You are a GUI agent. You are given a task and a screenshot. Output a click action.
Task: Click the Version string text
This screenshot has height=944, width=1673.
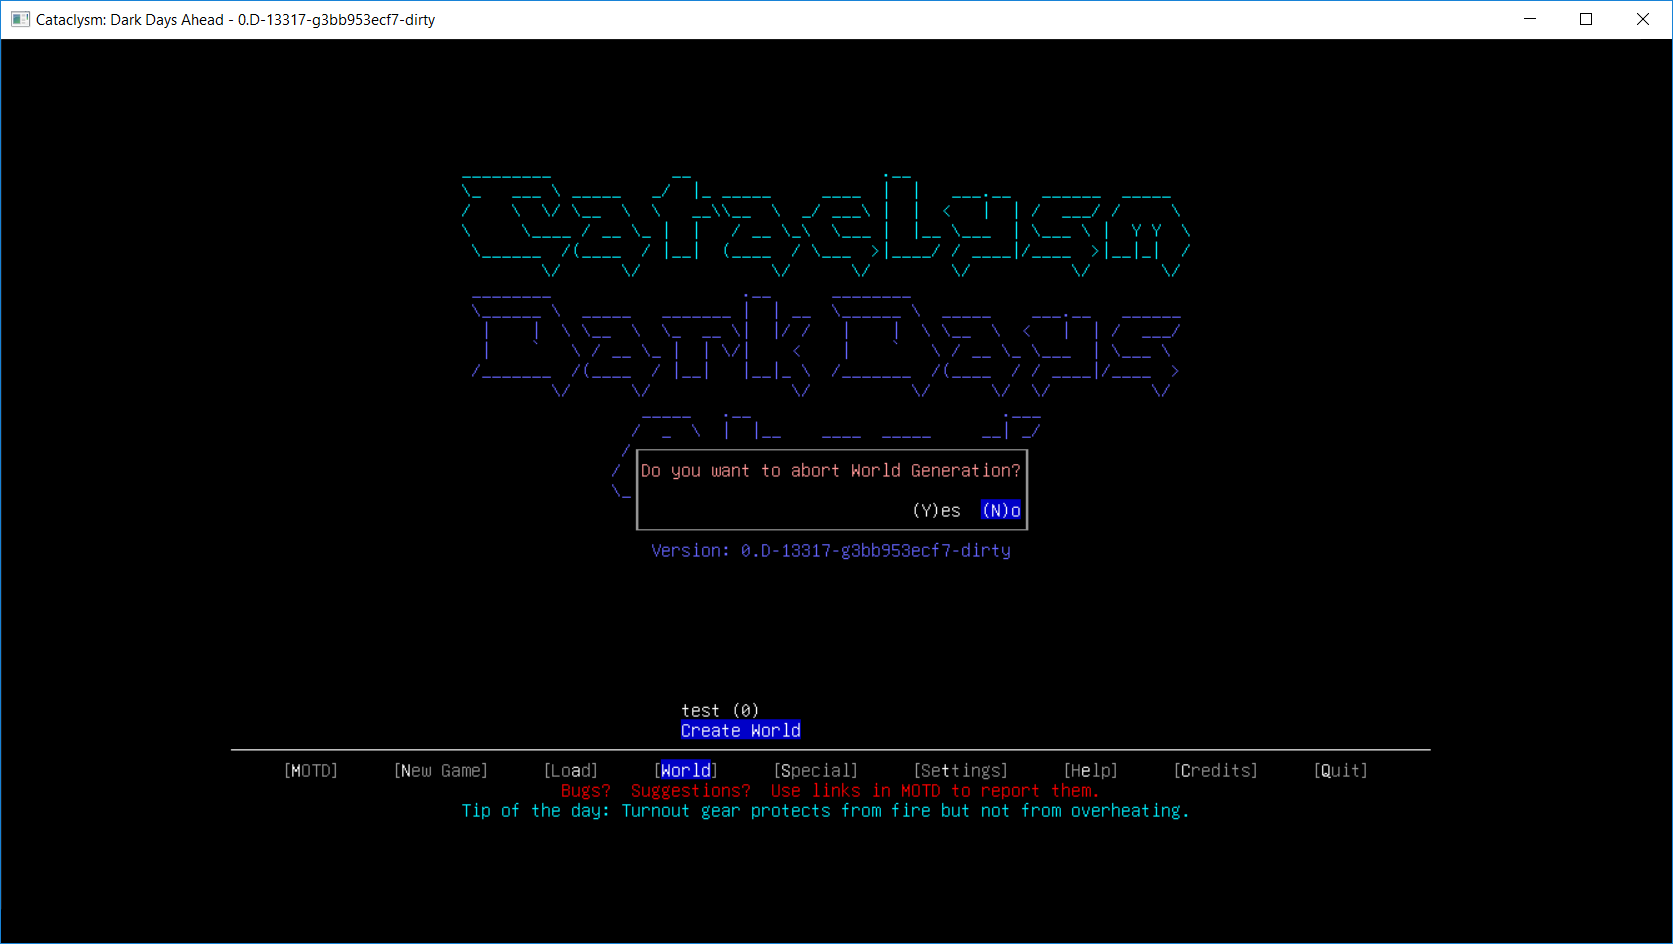tap(831, 550)
